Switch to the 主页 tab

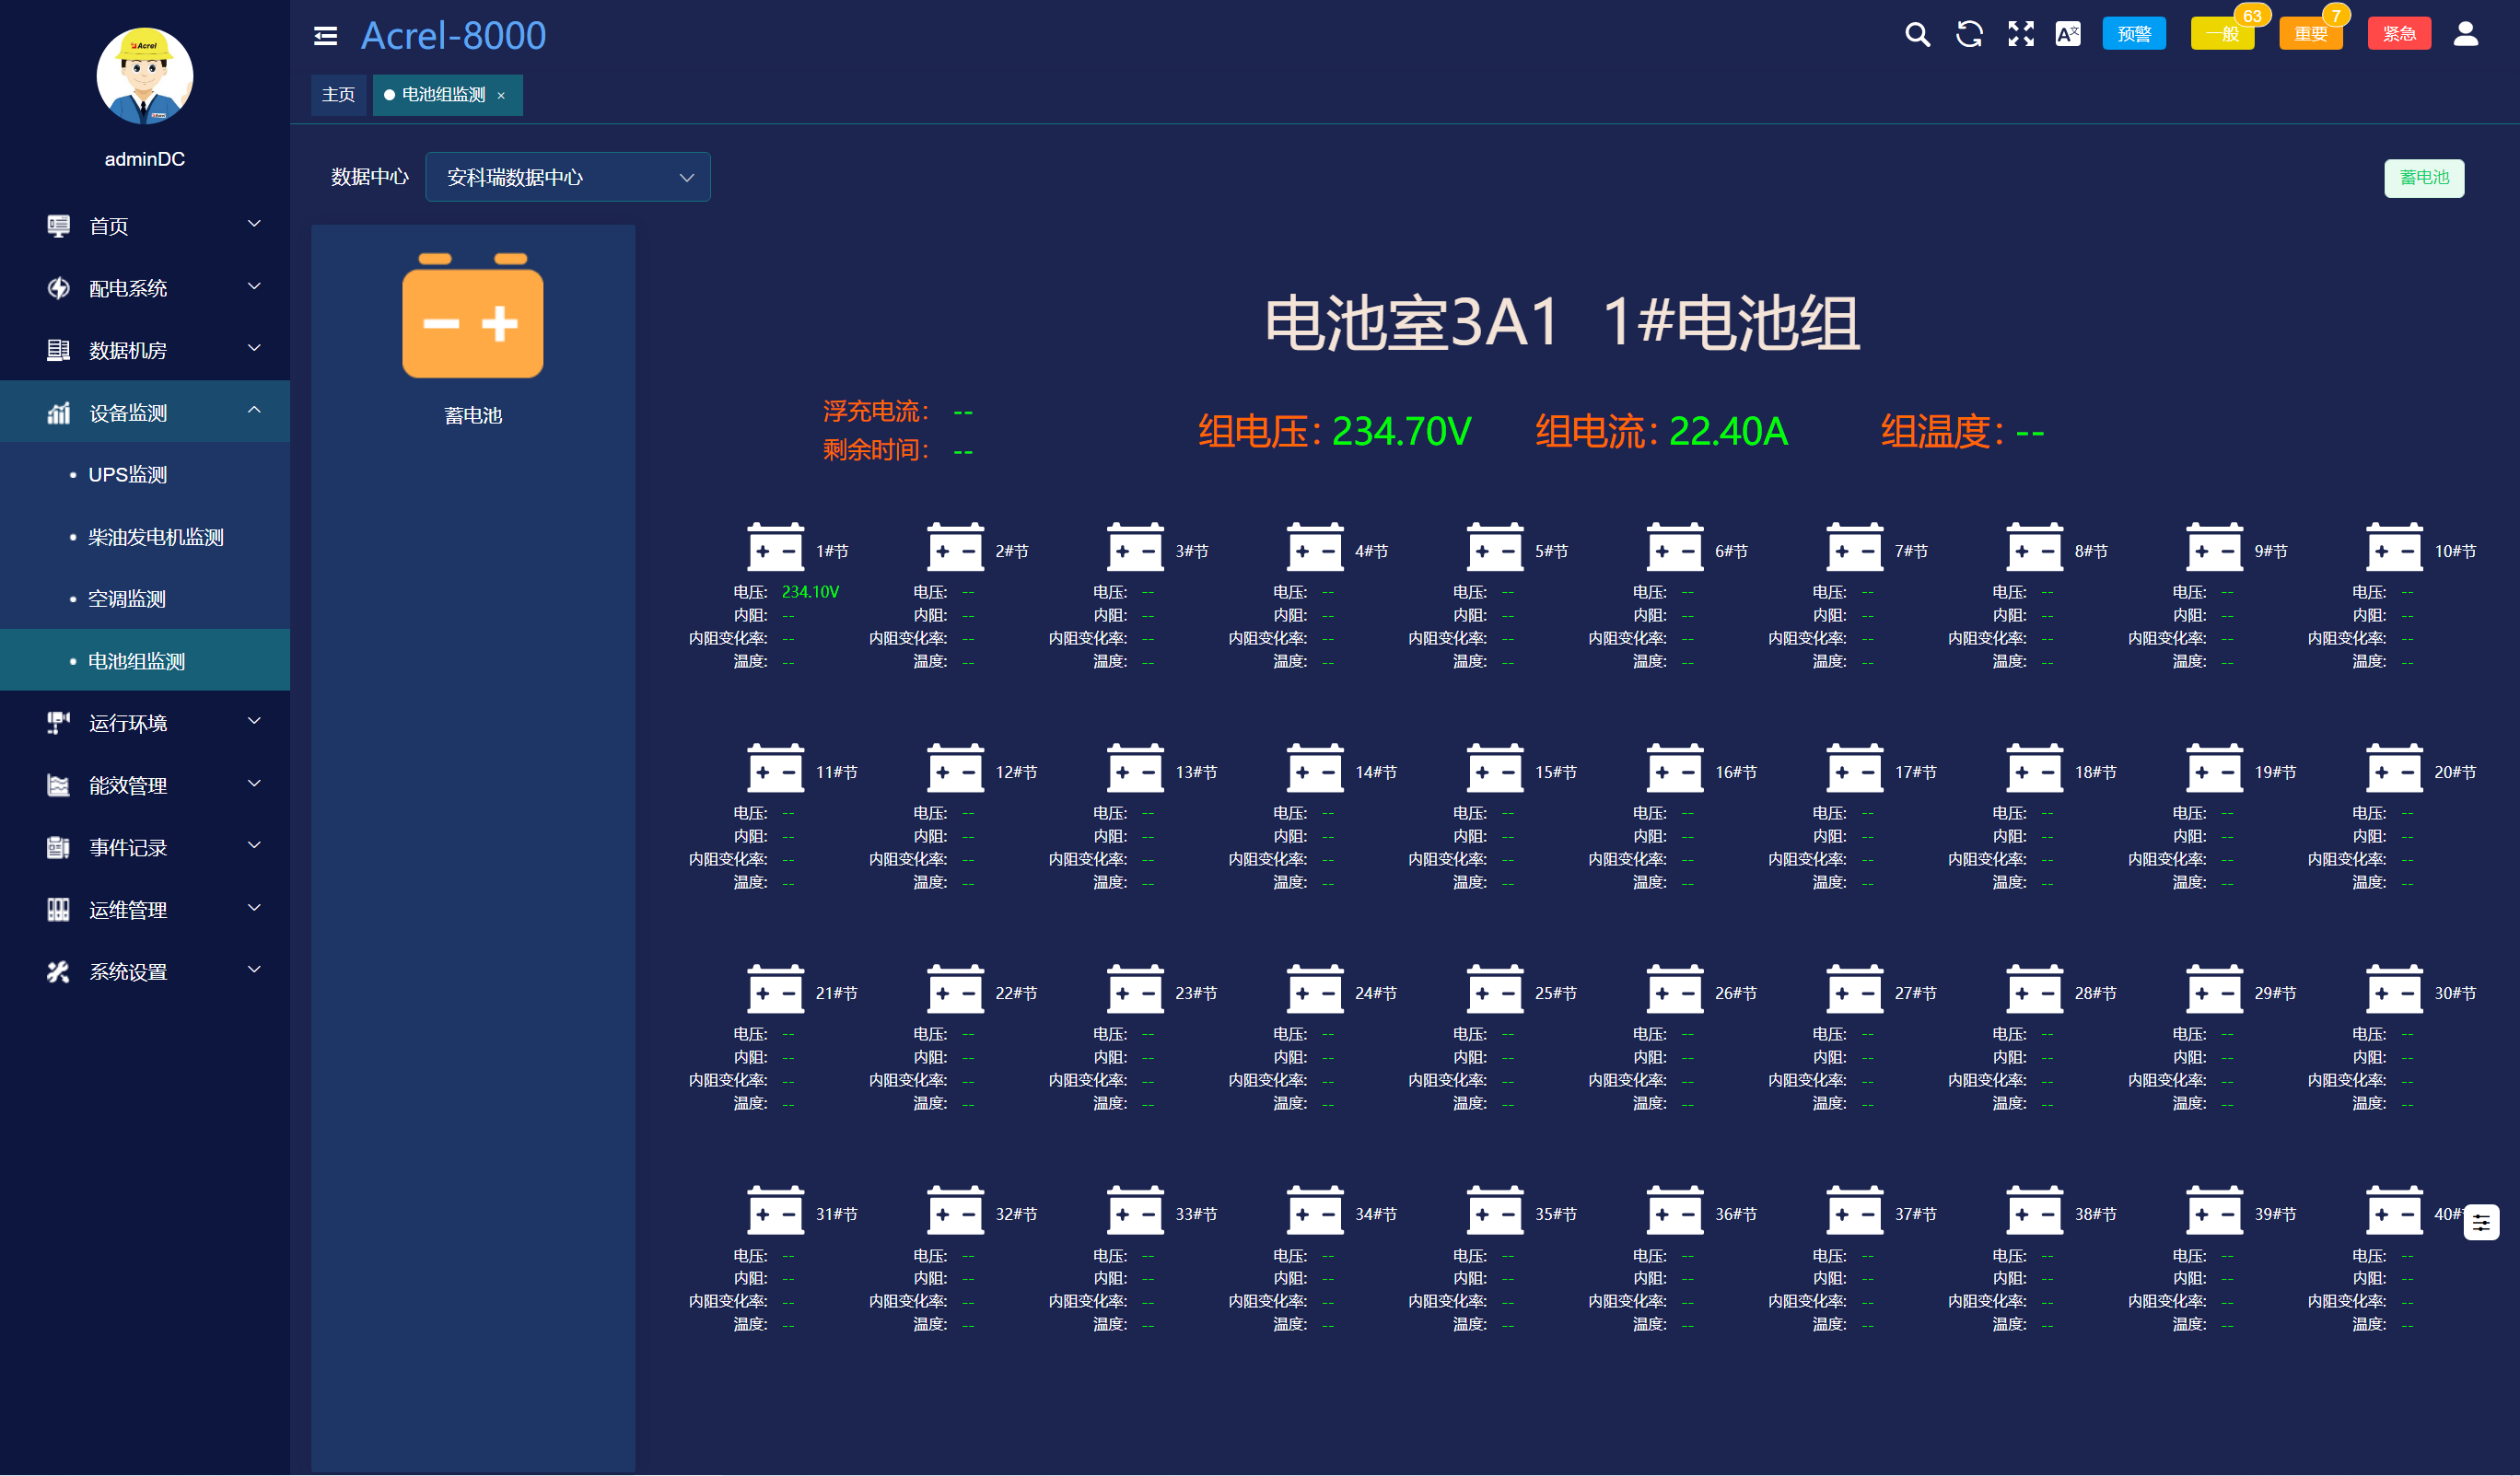tap(338, 95)
